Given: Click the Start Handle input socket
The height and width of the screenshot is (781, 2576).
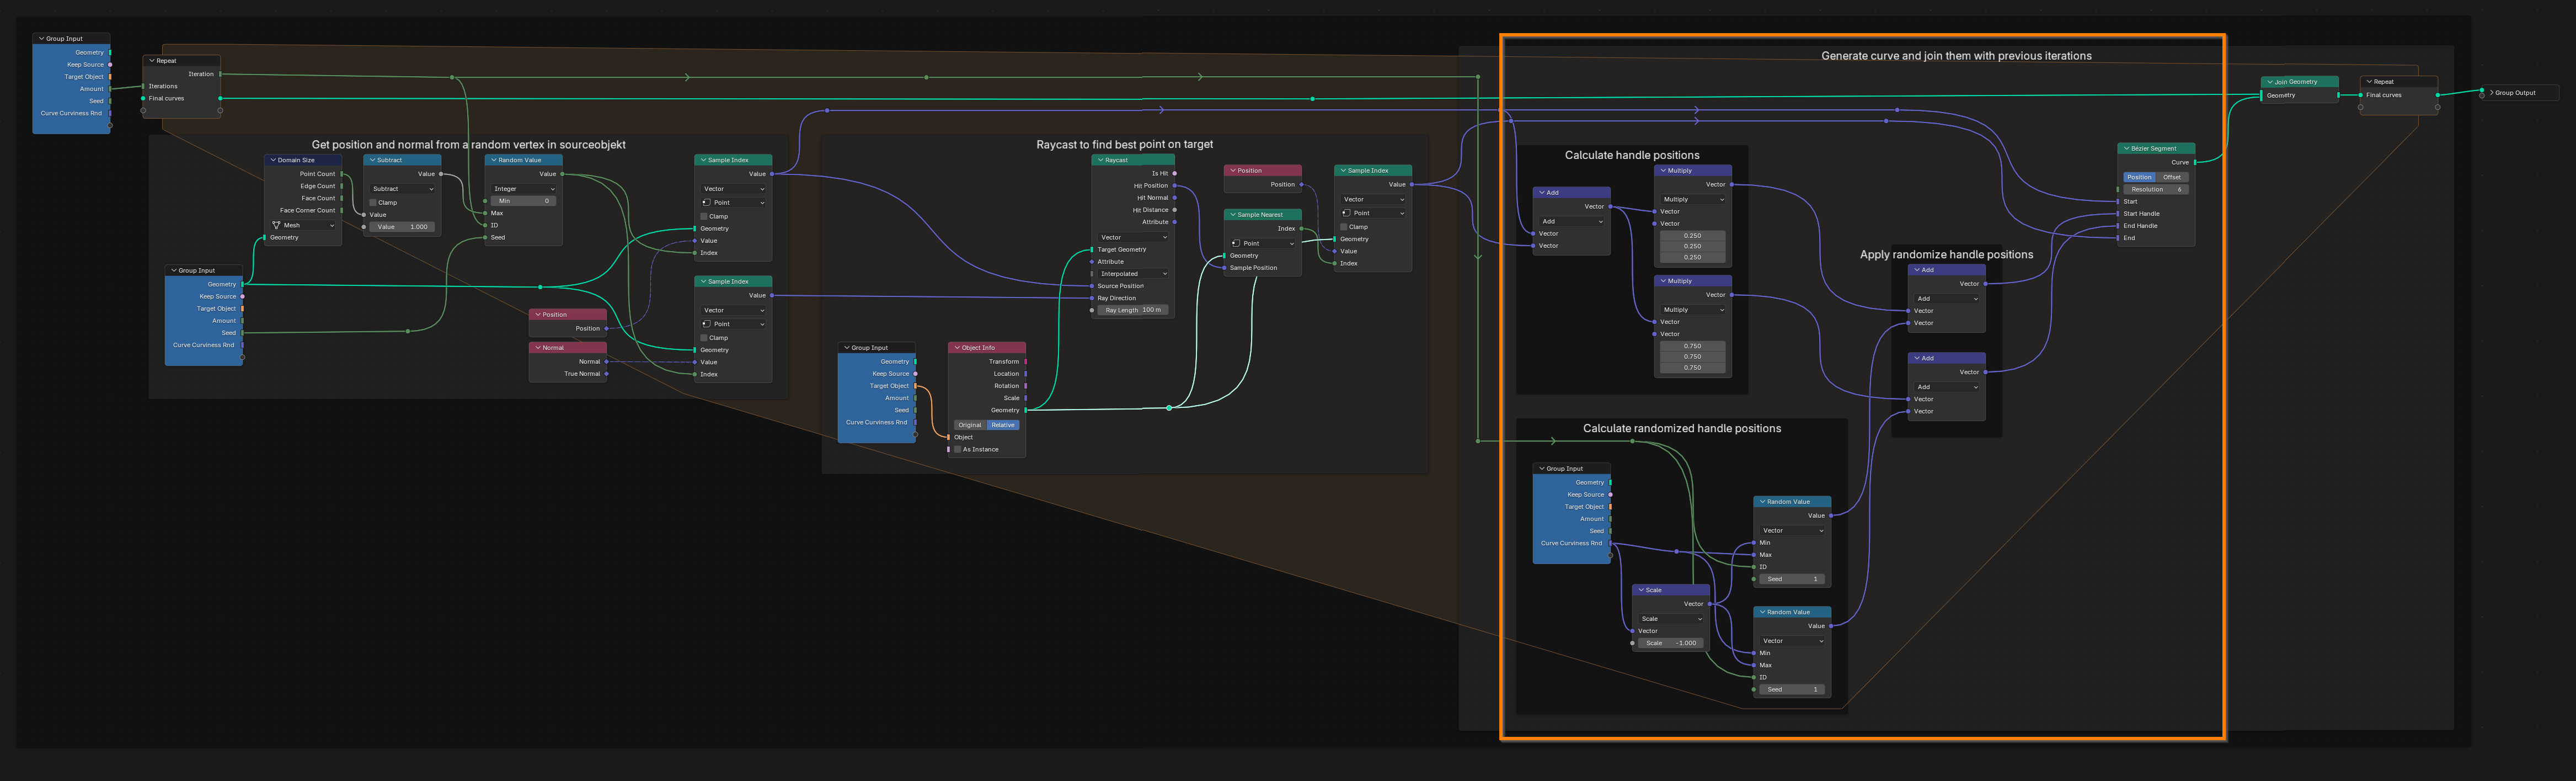Looking at the screenshot, I should pyautogui.click(x=2118, y=214).
